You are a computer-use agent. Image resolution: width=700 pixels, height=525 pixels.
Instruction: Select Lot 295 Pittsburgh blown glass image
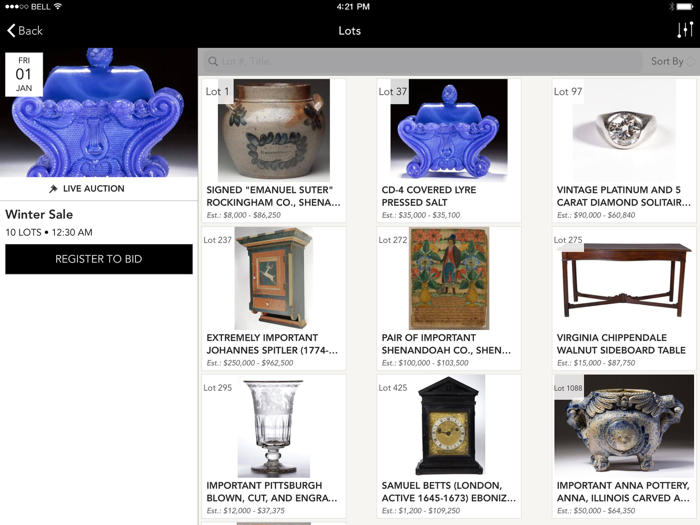click(x=274, y=426)
